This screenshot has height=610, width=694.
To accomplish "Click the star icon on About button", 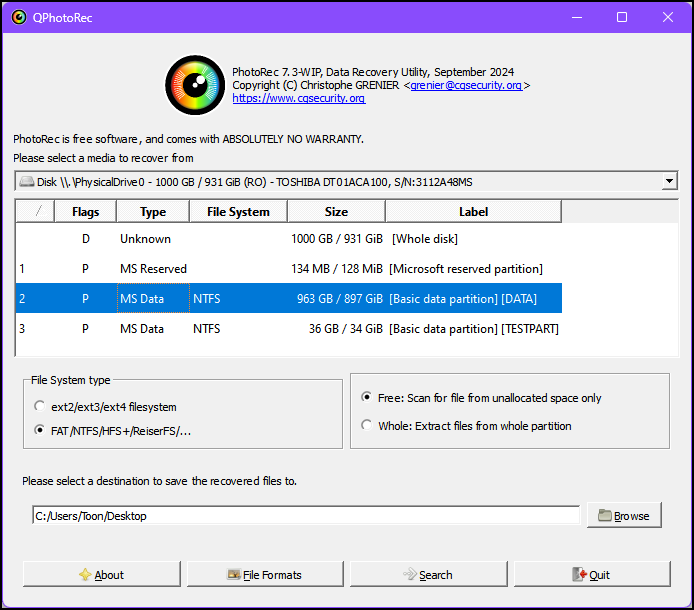I will pos(85,575).
